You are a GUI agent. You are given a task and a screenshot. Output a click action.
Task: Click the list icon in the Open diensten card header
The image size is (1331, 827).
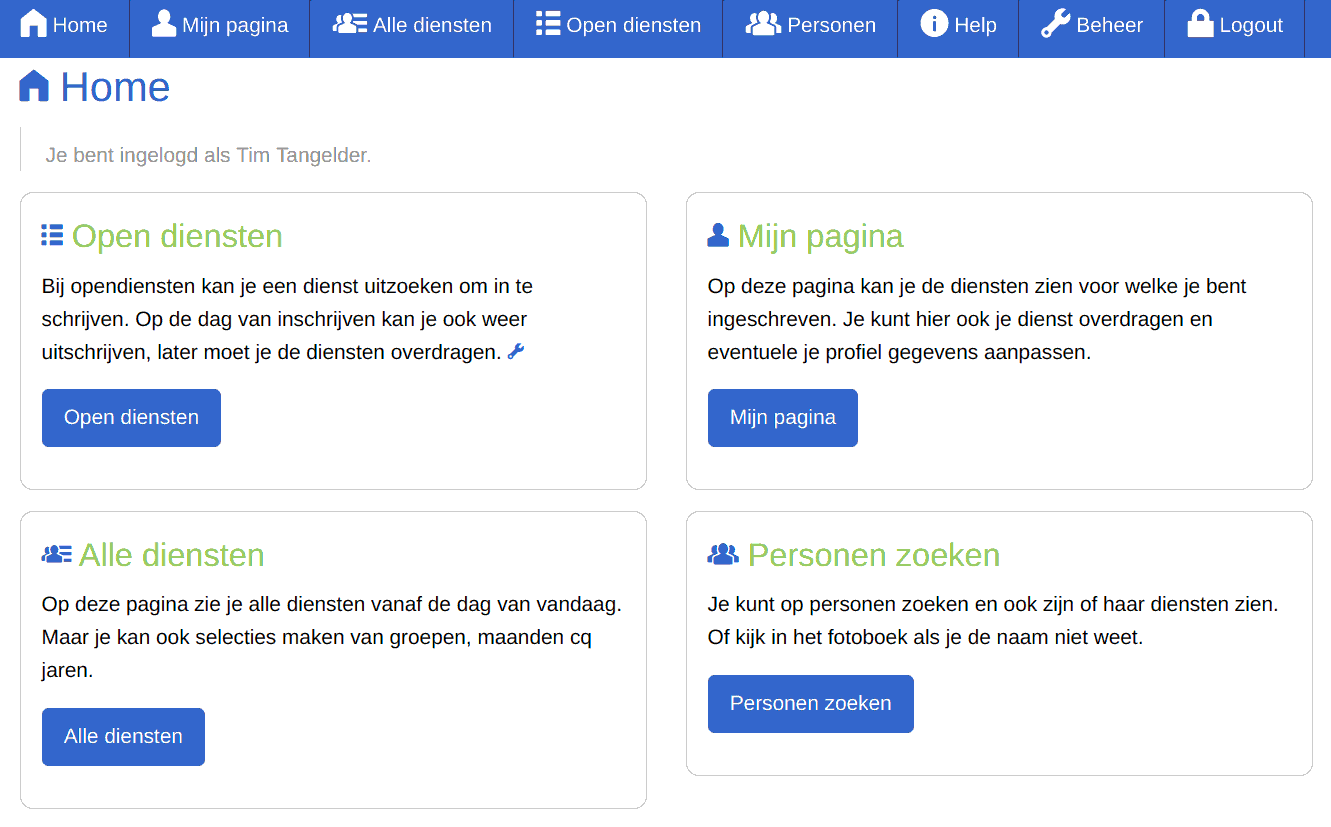[53, 235]
